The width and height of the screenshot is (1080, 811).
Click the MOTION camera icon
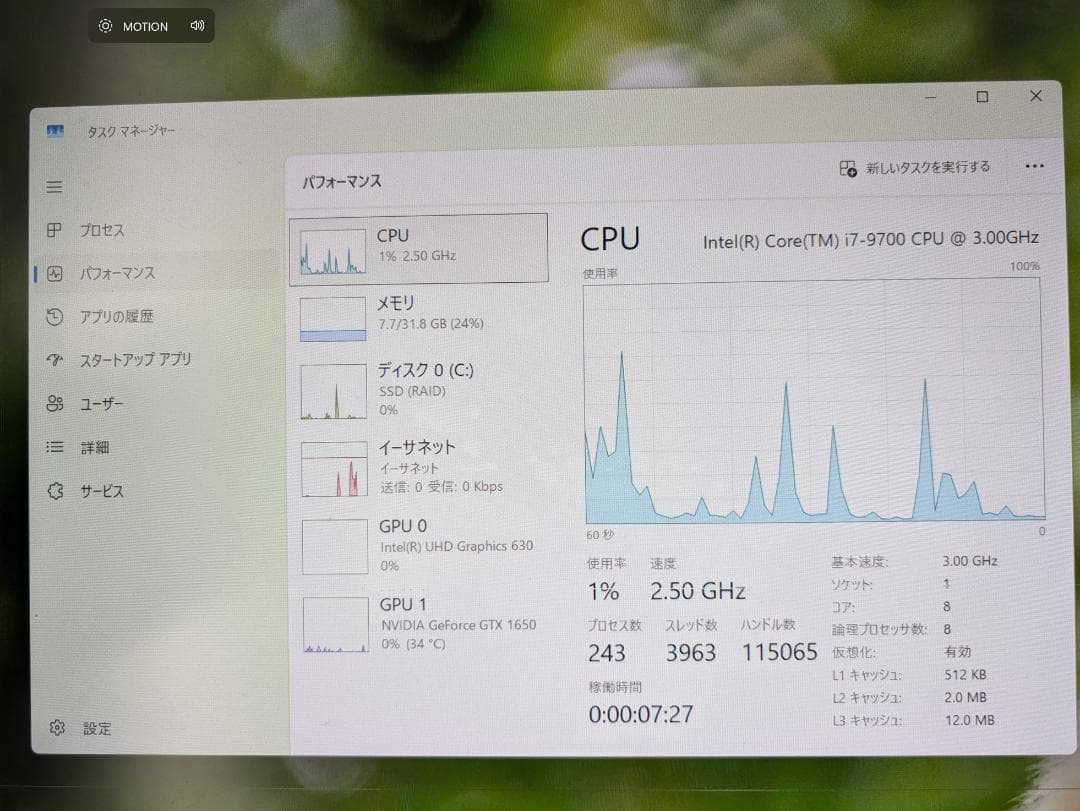(x=105, y=25)
